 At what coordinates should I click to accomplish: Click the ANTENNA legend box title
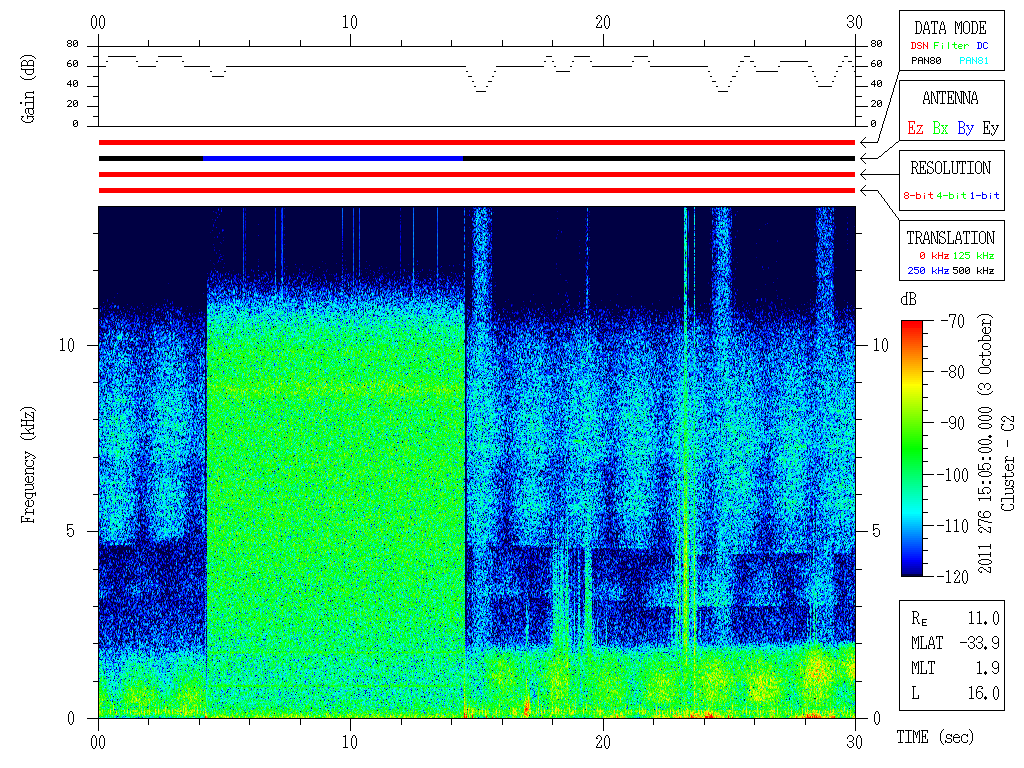[x=950, y=98]
